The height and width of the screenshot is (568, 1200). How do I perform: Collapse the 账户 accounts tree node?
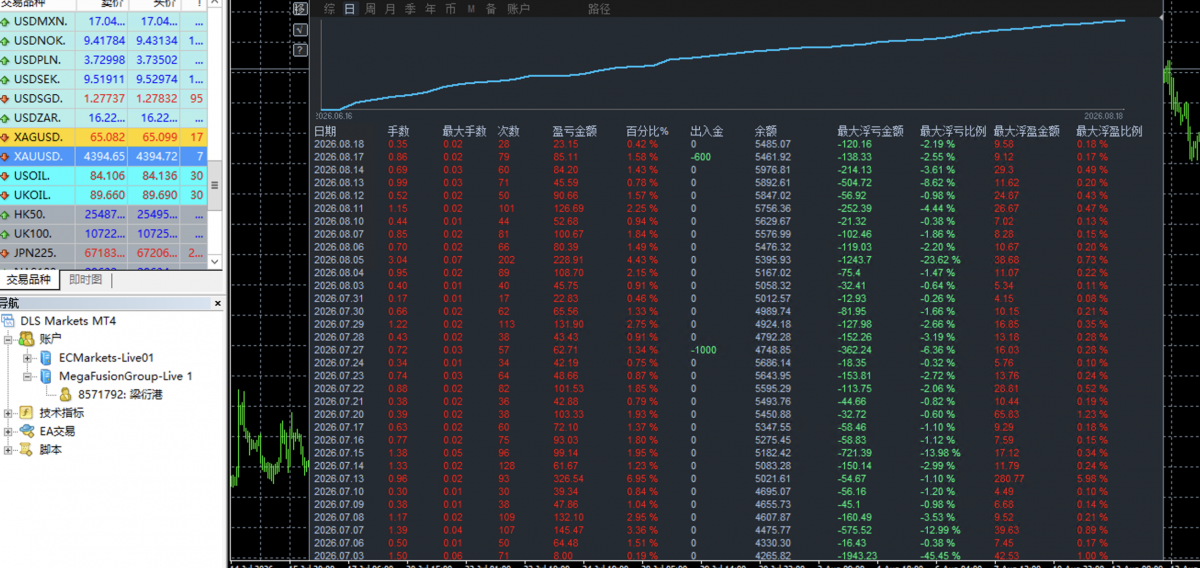click(x=8, y=339)
